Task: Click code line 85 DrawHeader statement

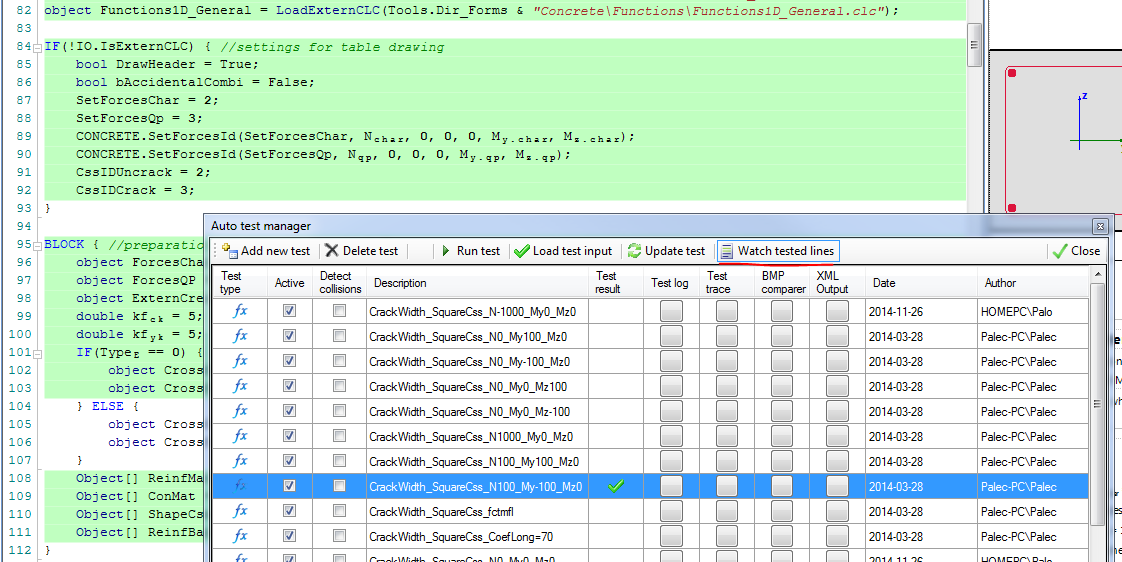Action: click(167, 64)
